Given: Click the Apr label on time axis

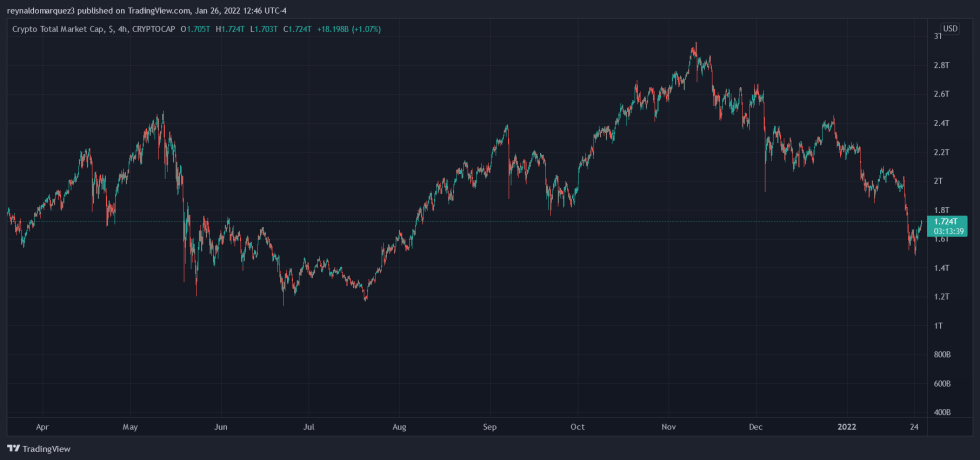Looking at the screenshot, I should coord(40,426).
